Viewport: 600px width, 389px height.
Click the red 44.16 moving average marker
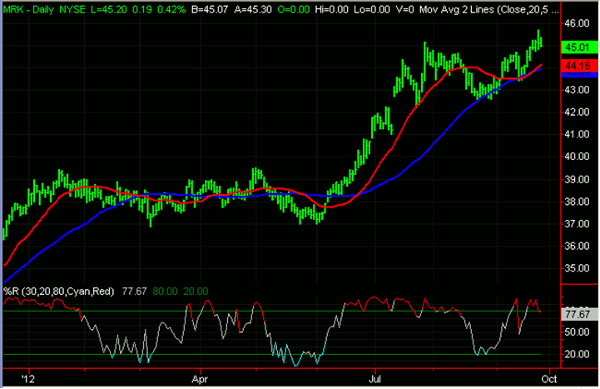(x=579, y=66)
